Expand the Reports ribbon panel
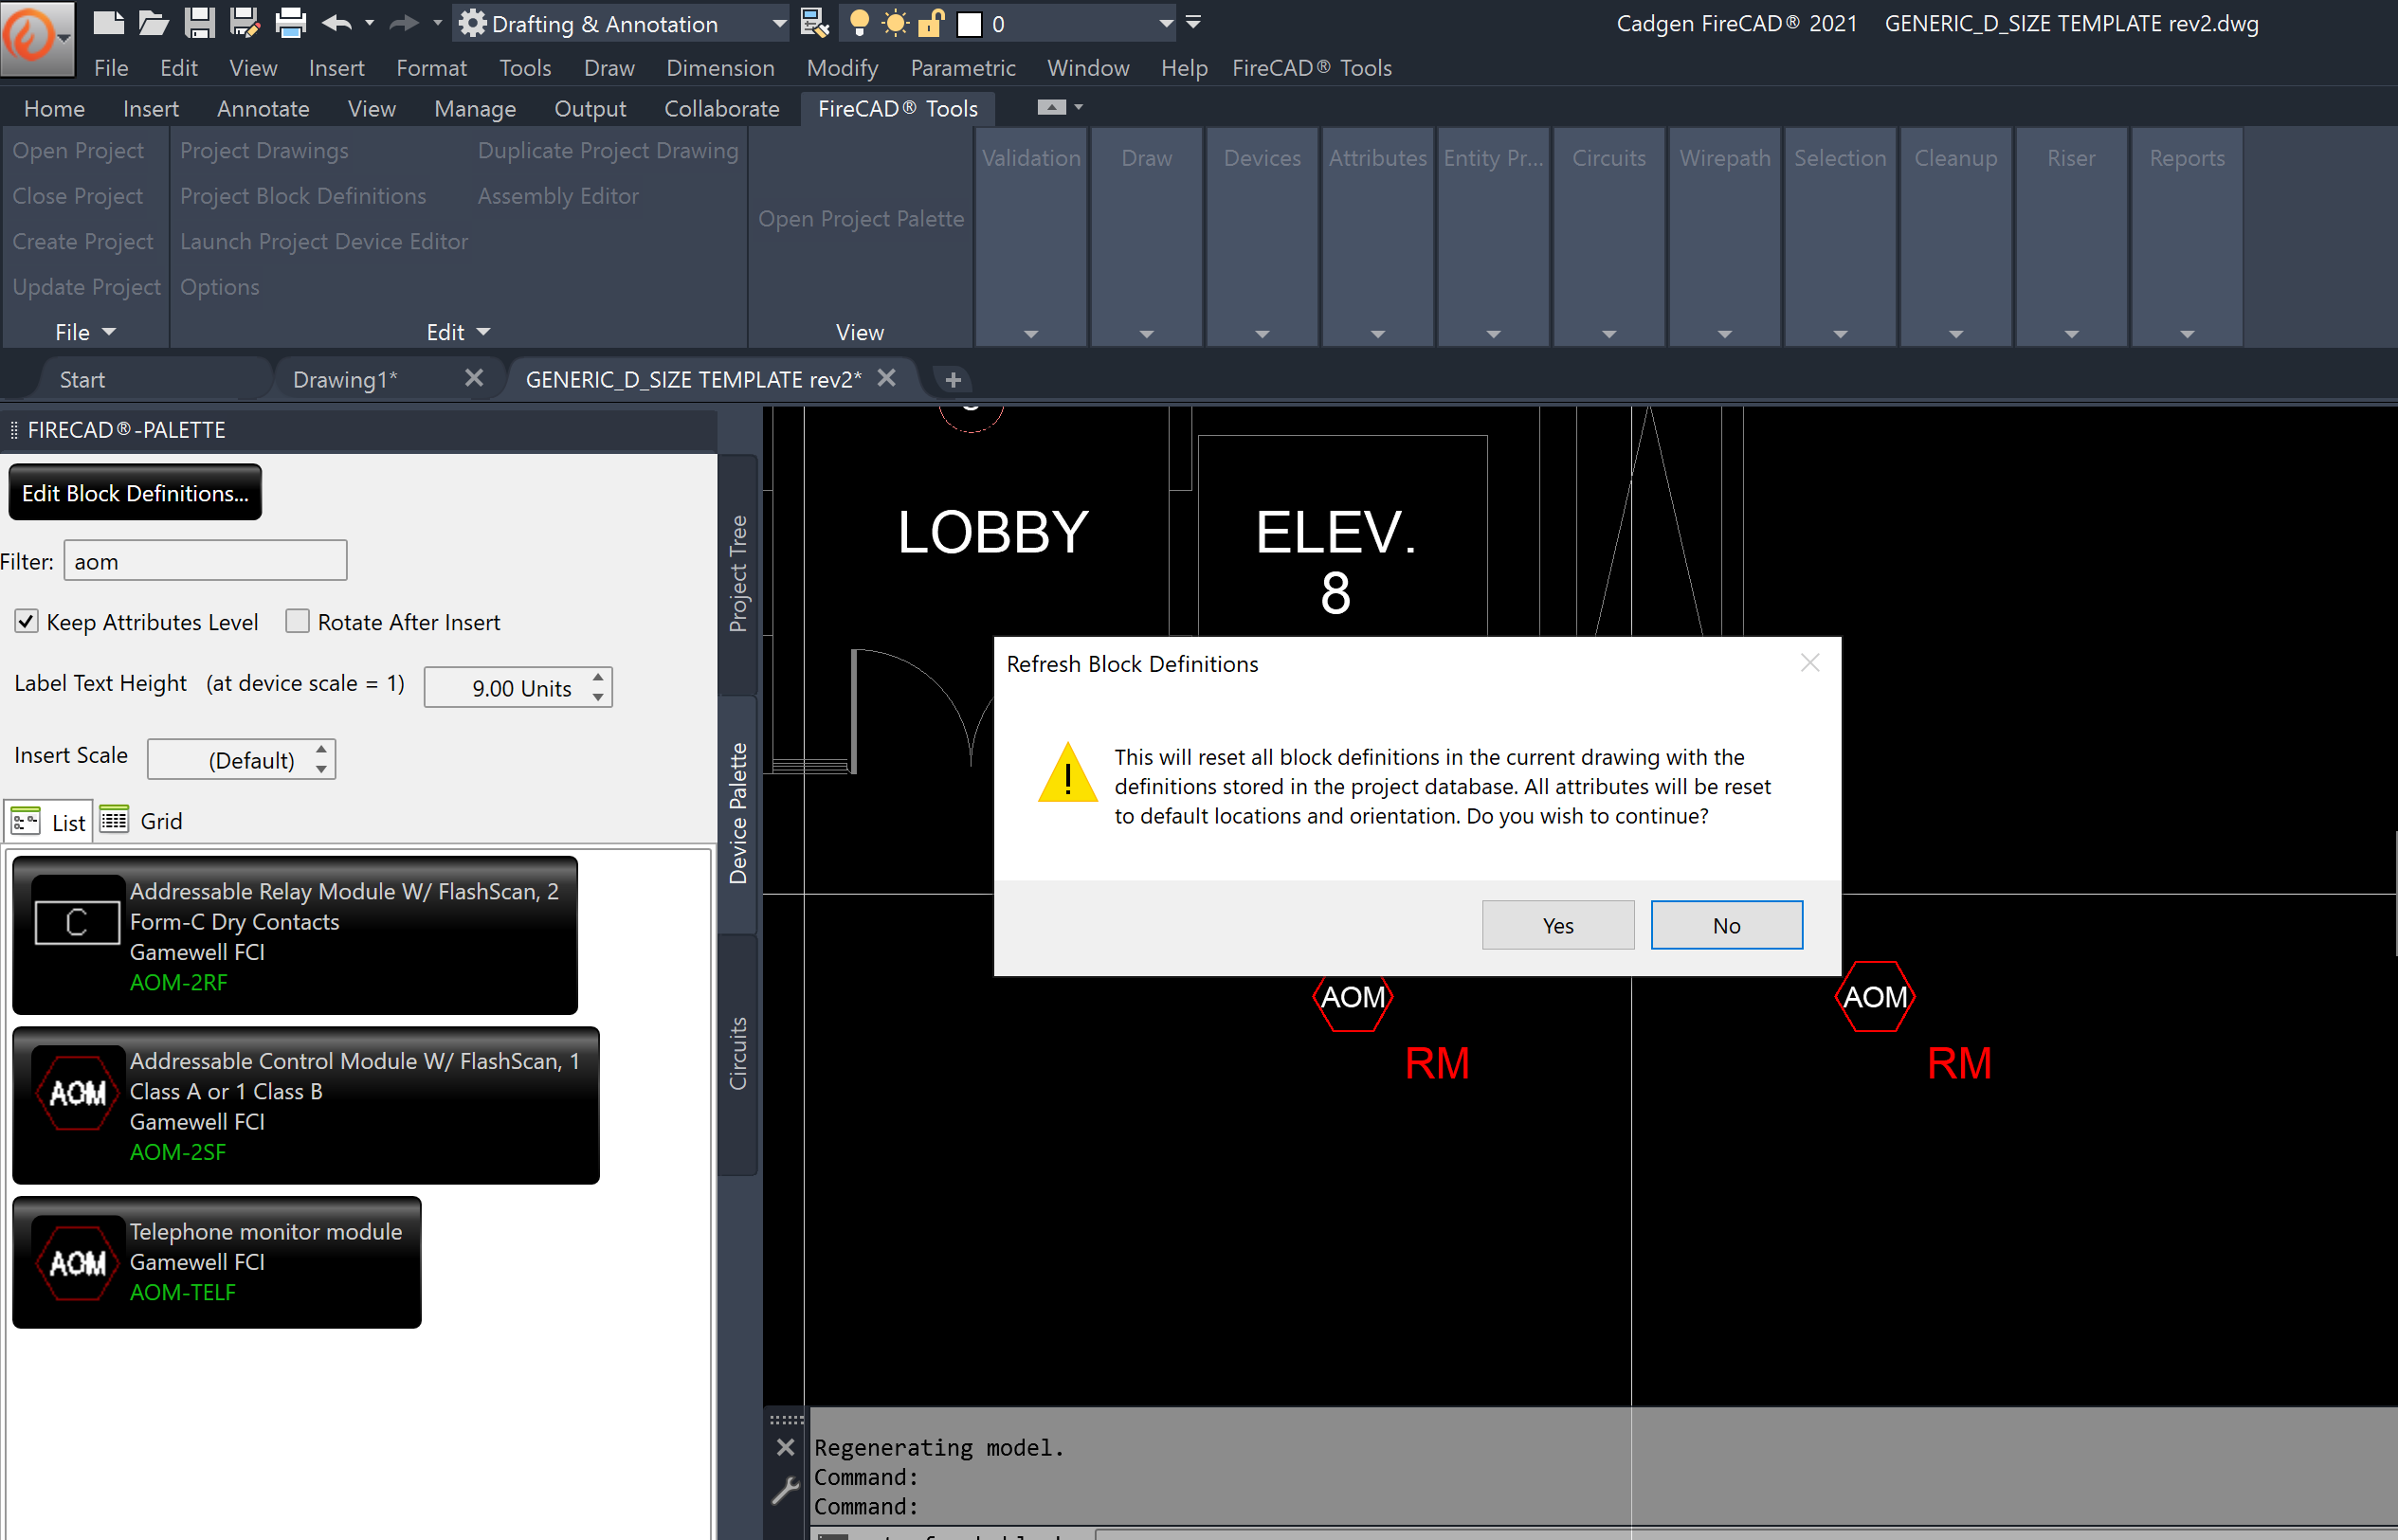2398x1540 pixels. click(x=2187, y=334)
